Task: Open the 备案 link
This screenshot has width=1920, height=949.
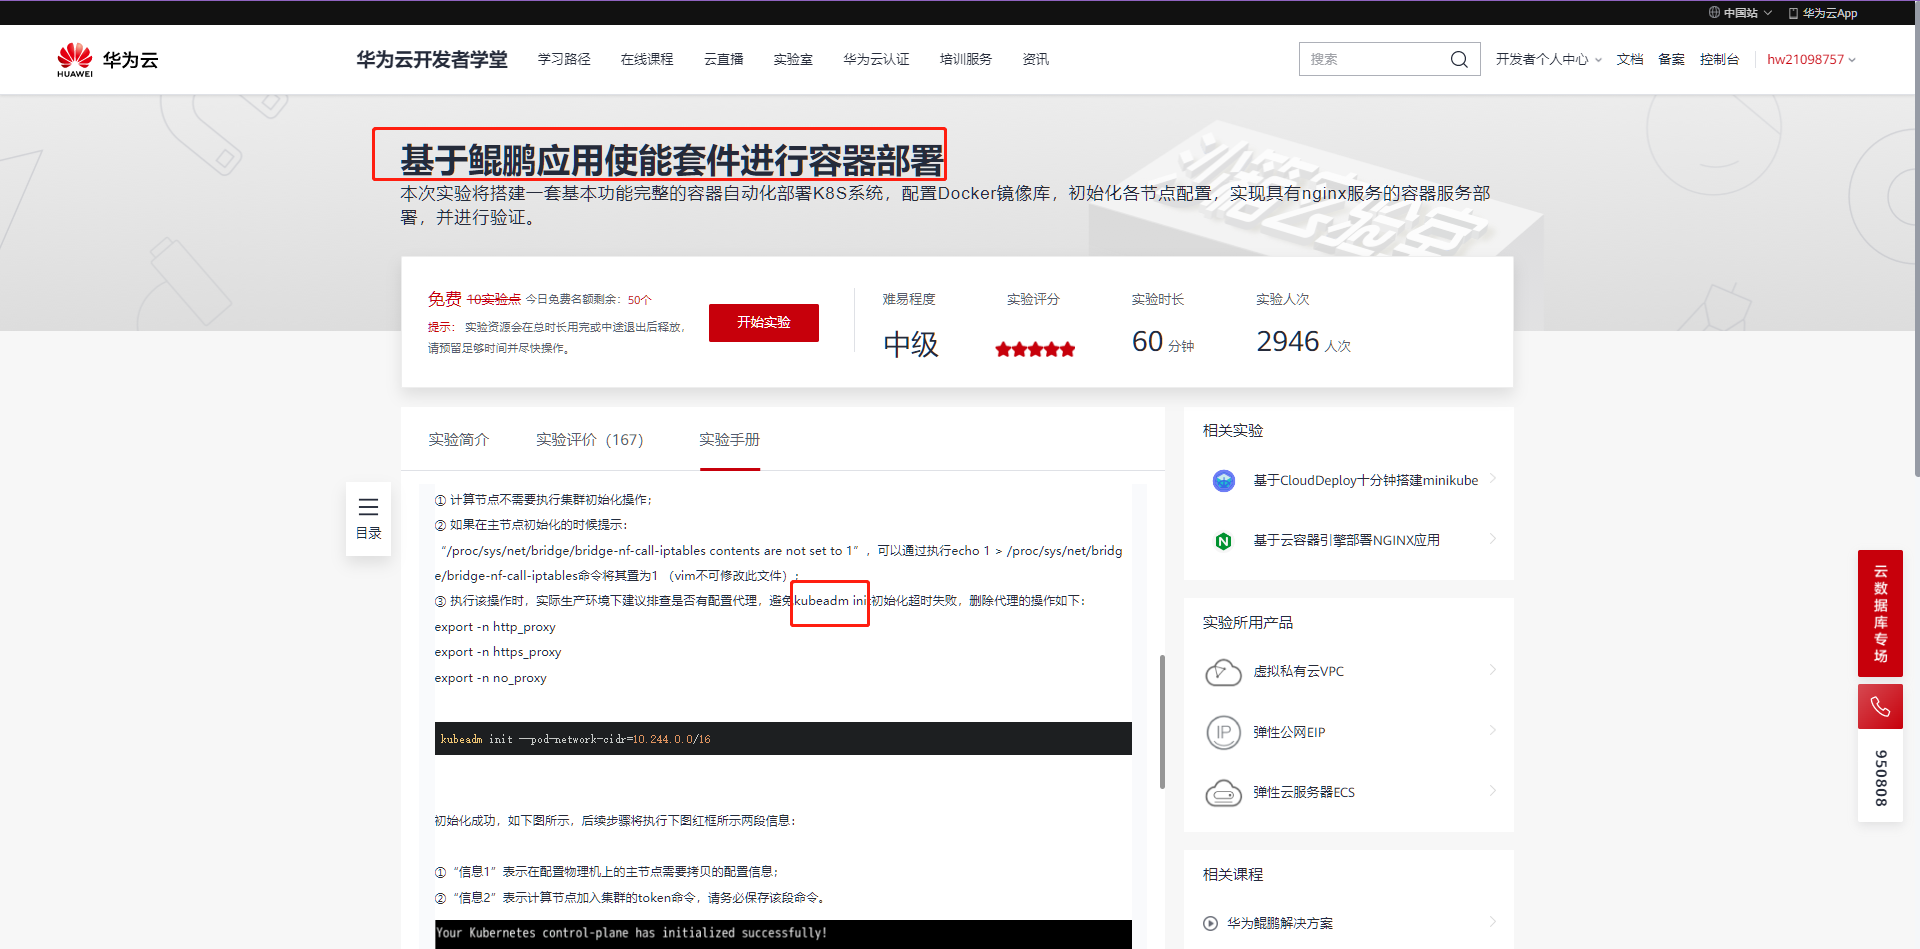Action: [x=1672, y=60]
